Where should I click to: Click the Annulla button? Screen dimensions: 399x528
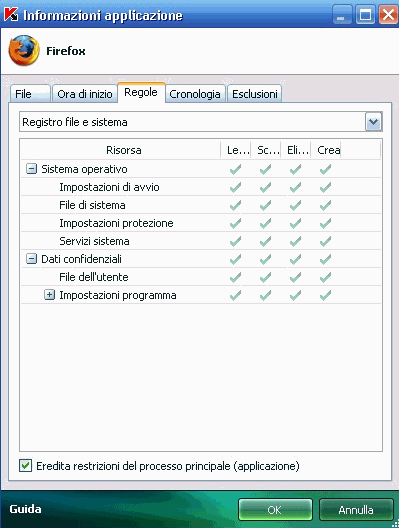pos(356,509)
